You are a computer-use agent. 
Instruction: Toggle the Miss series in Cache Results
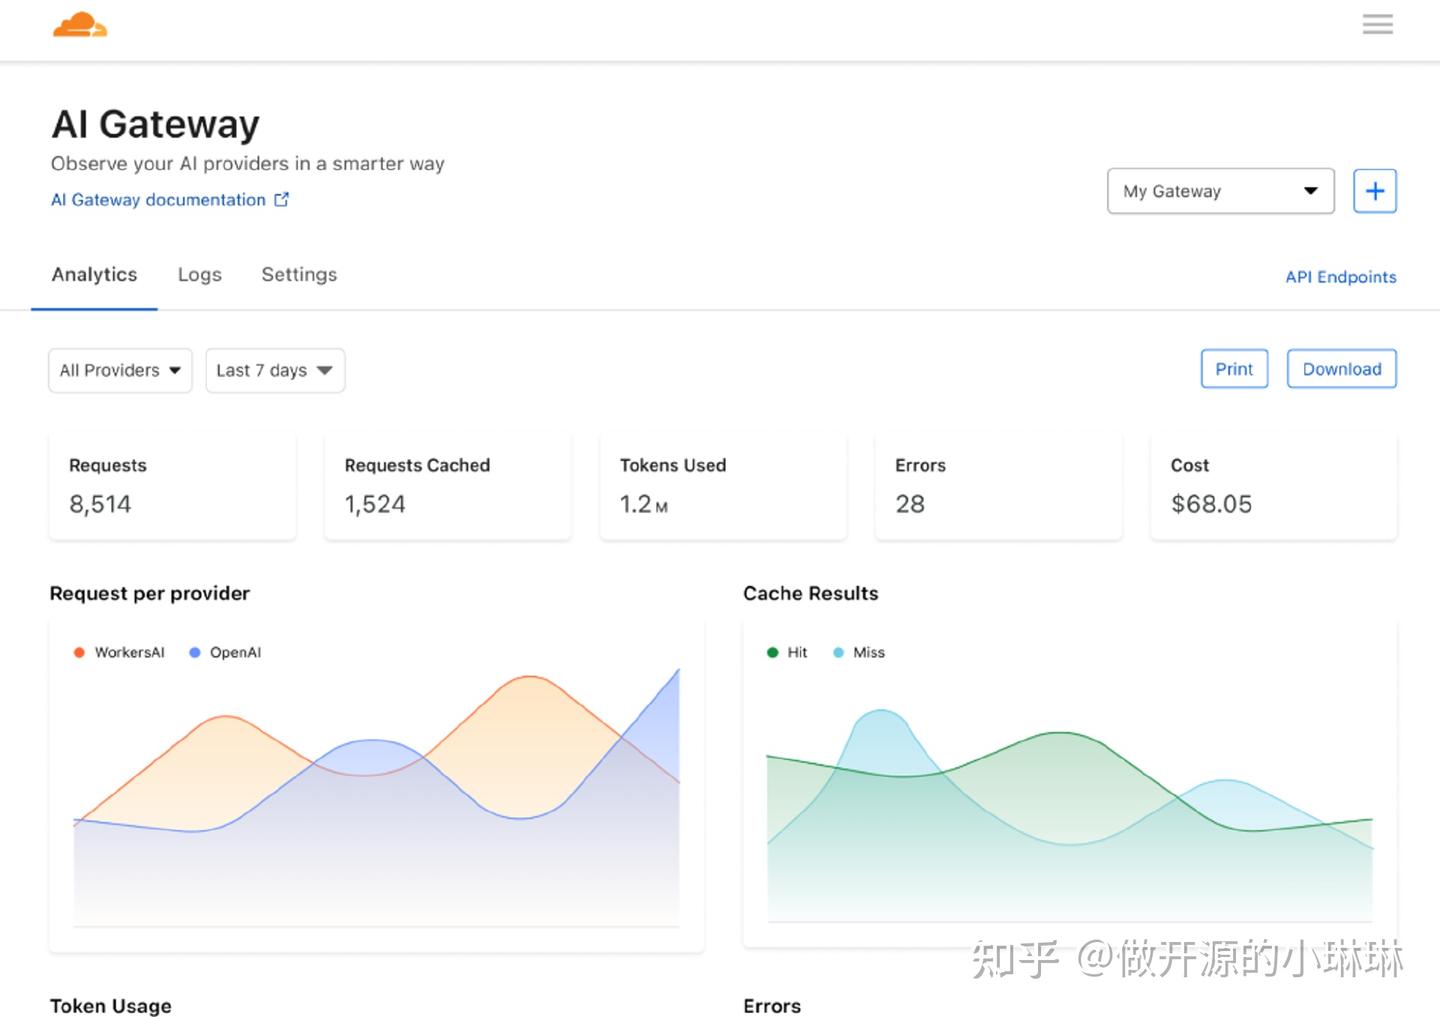858,652
